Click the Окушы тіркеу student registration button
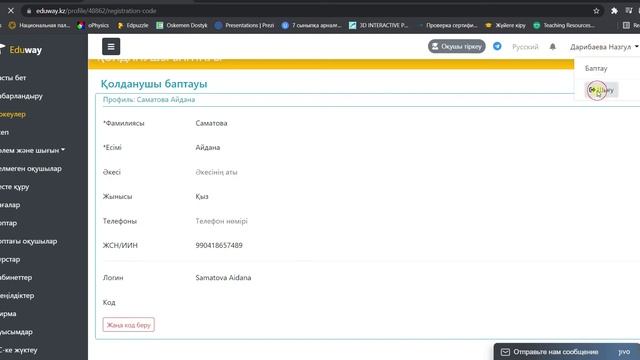 [457, 47]
